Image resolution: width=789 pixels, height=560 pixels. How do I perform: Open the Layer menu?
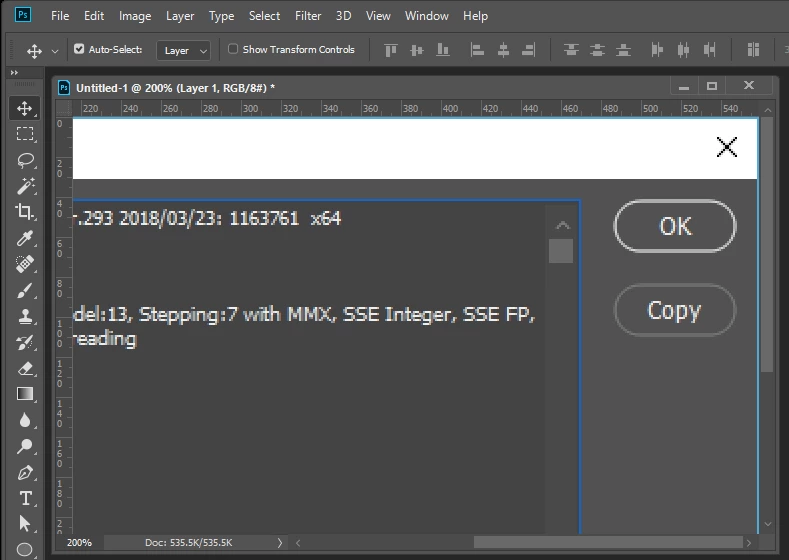click(180, 16)
